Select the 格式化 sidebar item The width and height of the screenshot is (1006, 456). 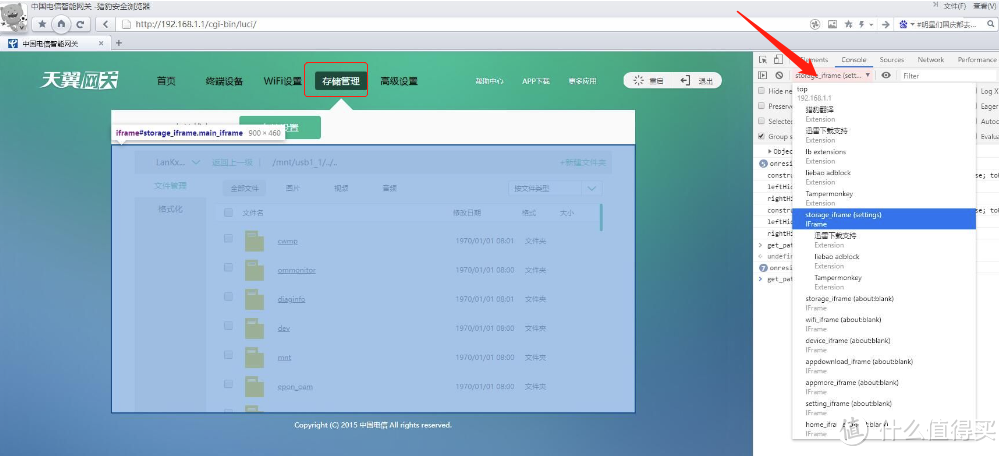point(171,210)
